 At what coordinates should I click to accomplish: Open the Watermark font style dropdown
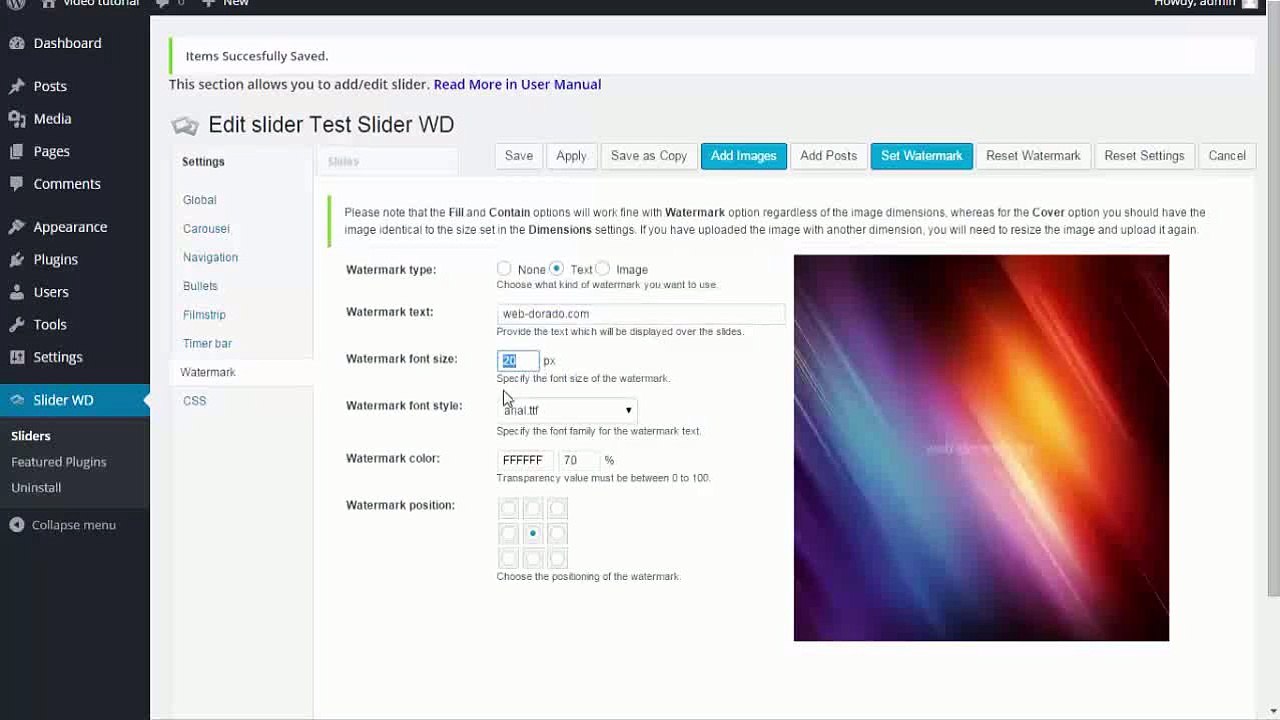click(x=567, y=410)
